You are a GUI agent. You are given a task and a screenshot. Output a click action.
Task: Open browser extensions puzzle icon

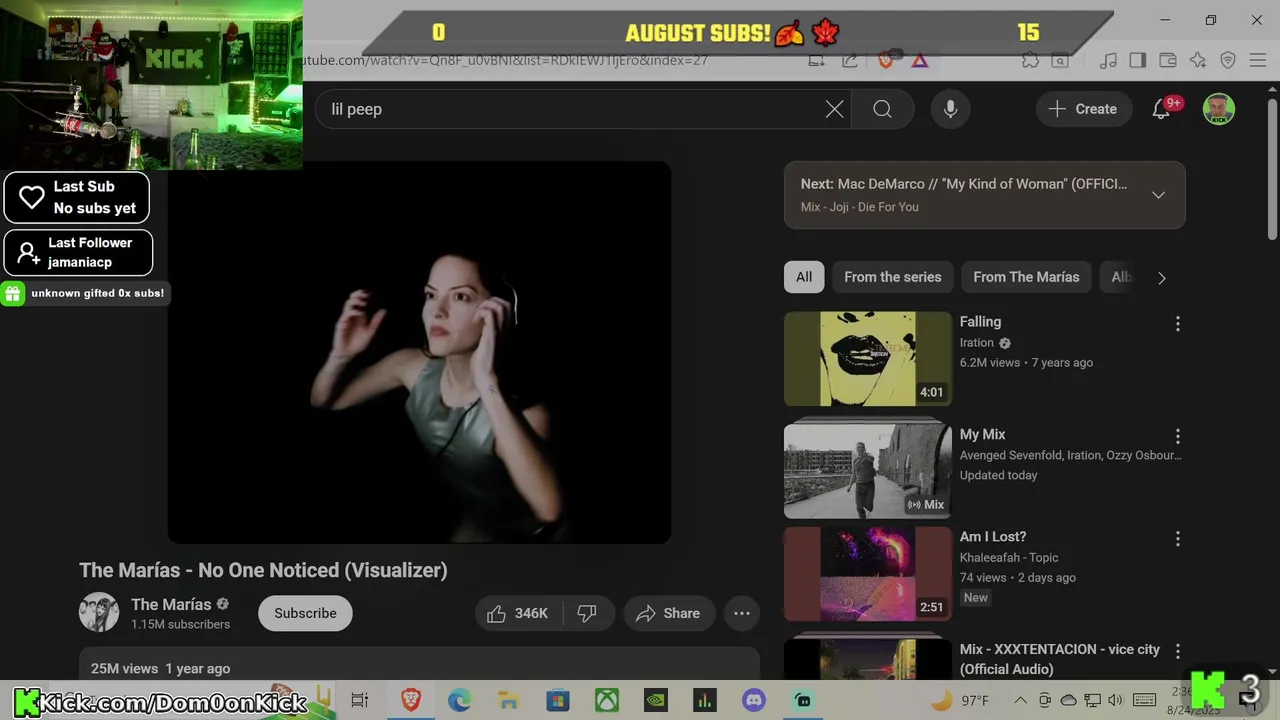coord(1030,60)
